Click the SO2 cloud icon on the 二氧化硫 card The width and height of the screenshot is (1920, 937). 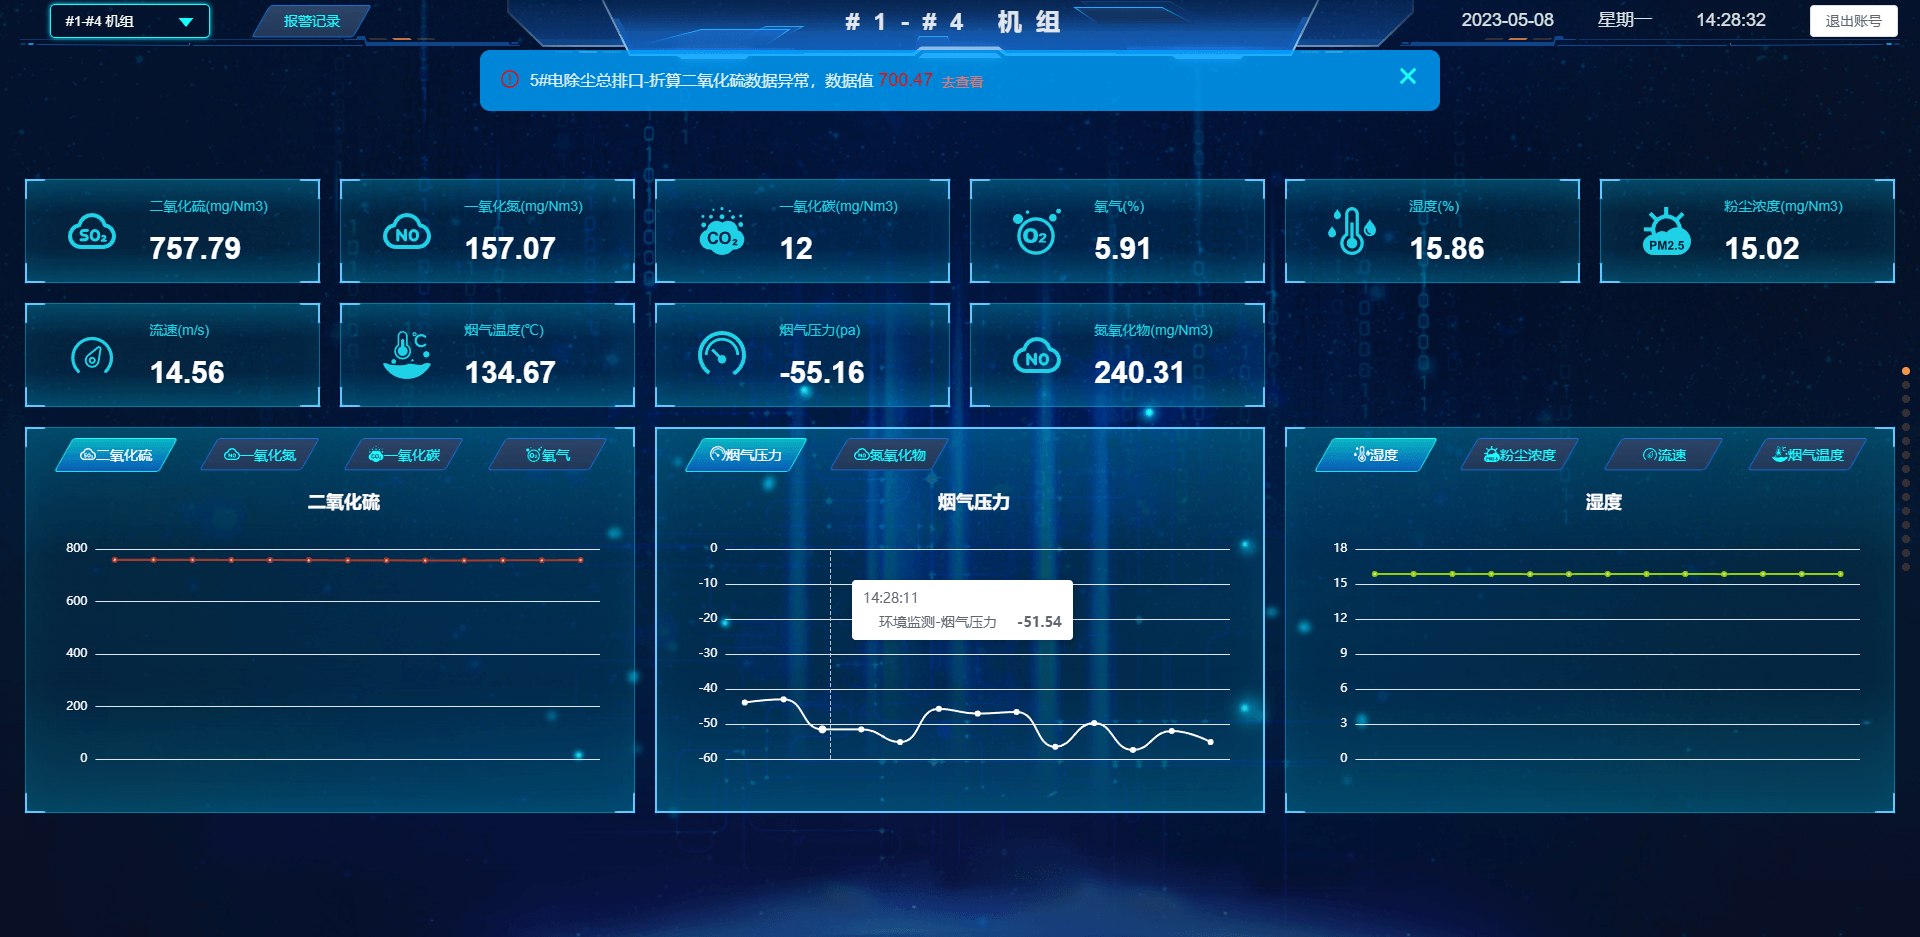click(92, 232)
